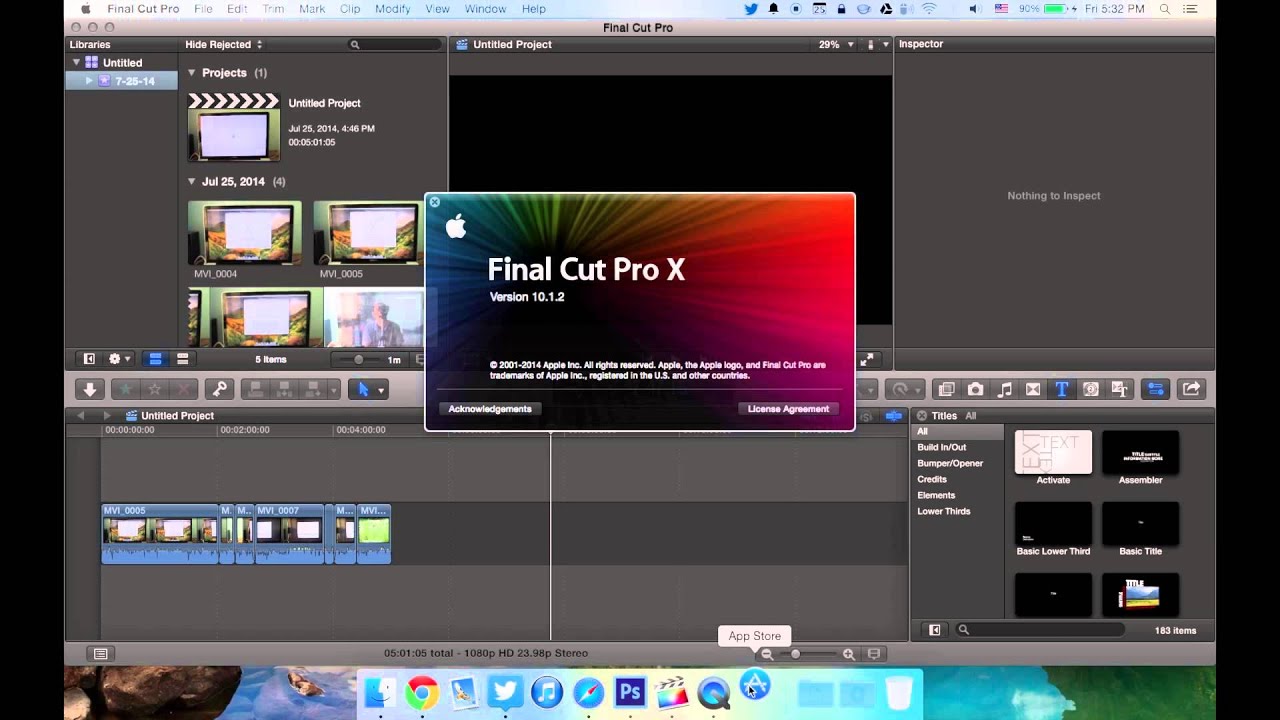Toggle the Inspector panel sliders button
Image resolution: width=1280 pixels, height=720 pixels.
point(1155,389)
